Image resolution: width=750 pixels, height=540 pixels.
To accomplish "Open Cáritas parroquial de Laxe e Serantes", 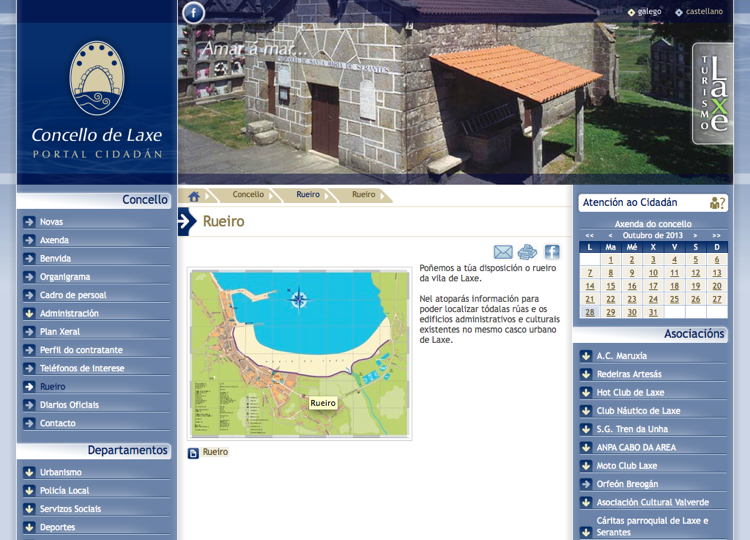I will pyautogui.click(x=652, y=527).
